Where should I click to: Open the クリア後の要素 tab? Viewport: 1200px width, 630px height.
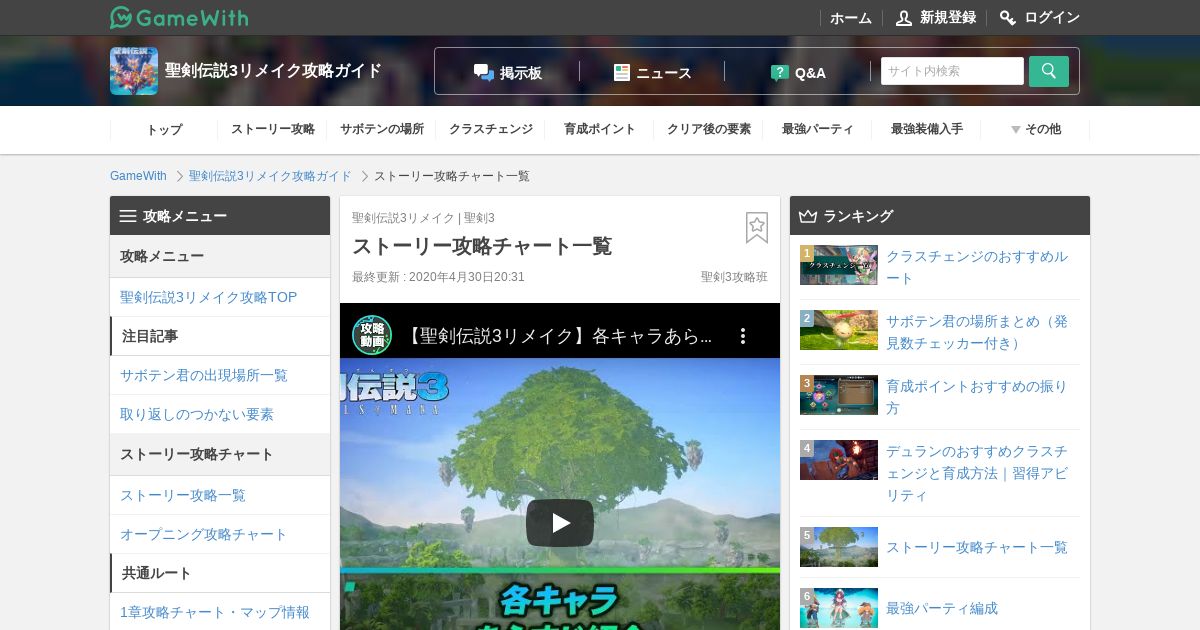click(709, 129)
